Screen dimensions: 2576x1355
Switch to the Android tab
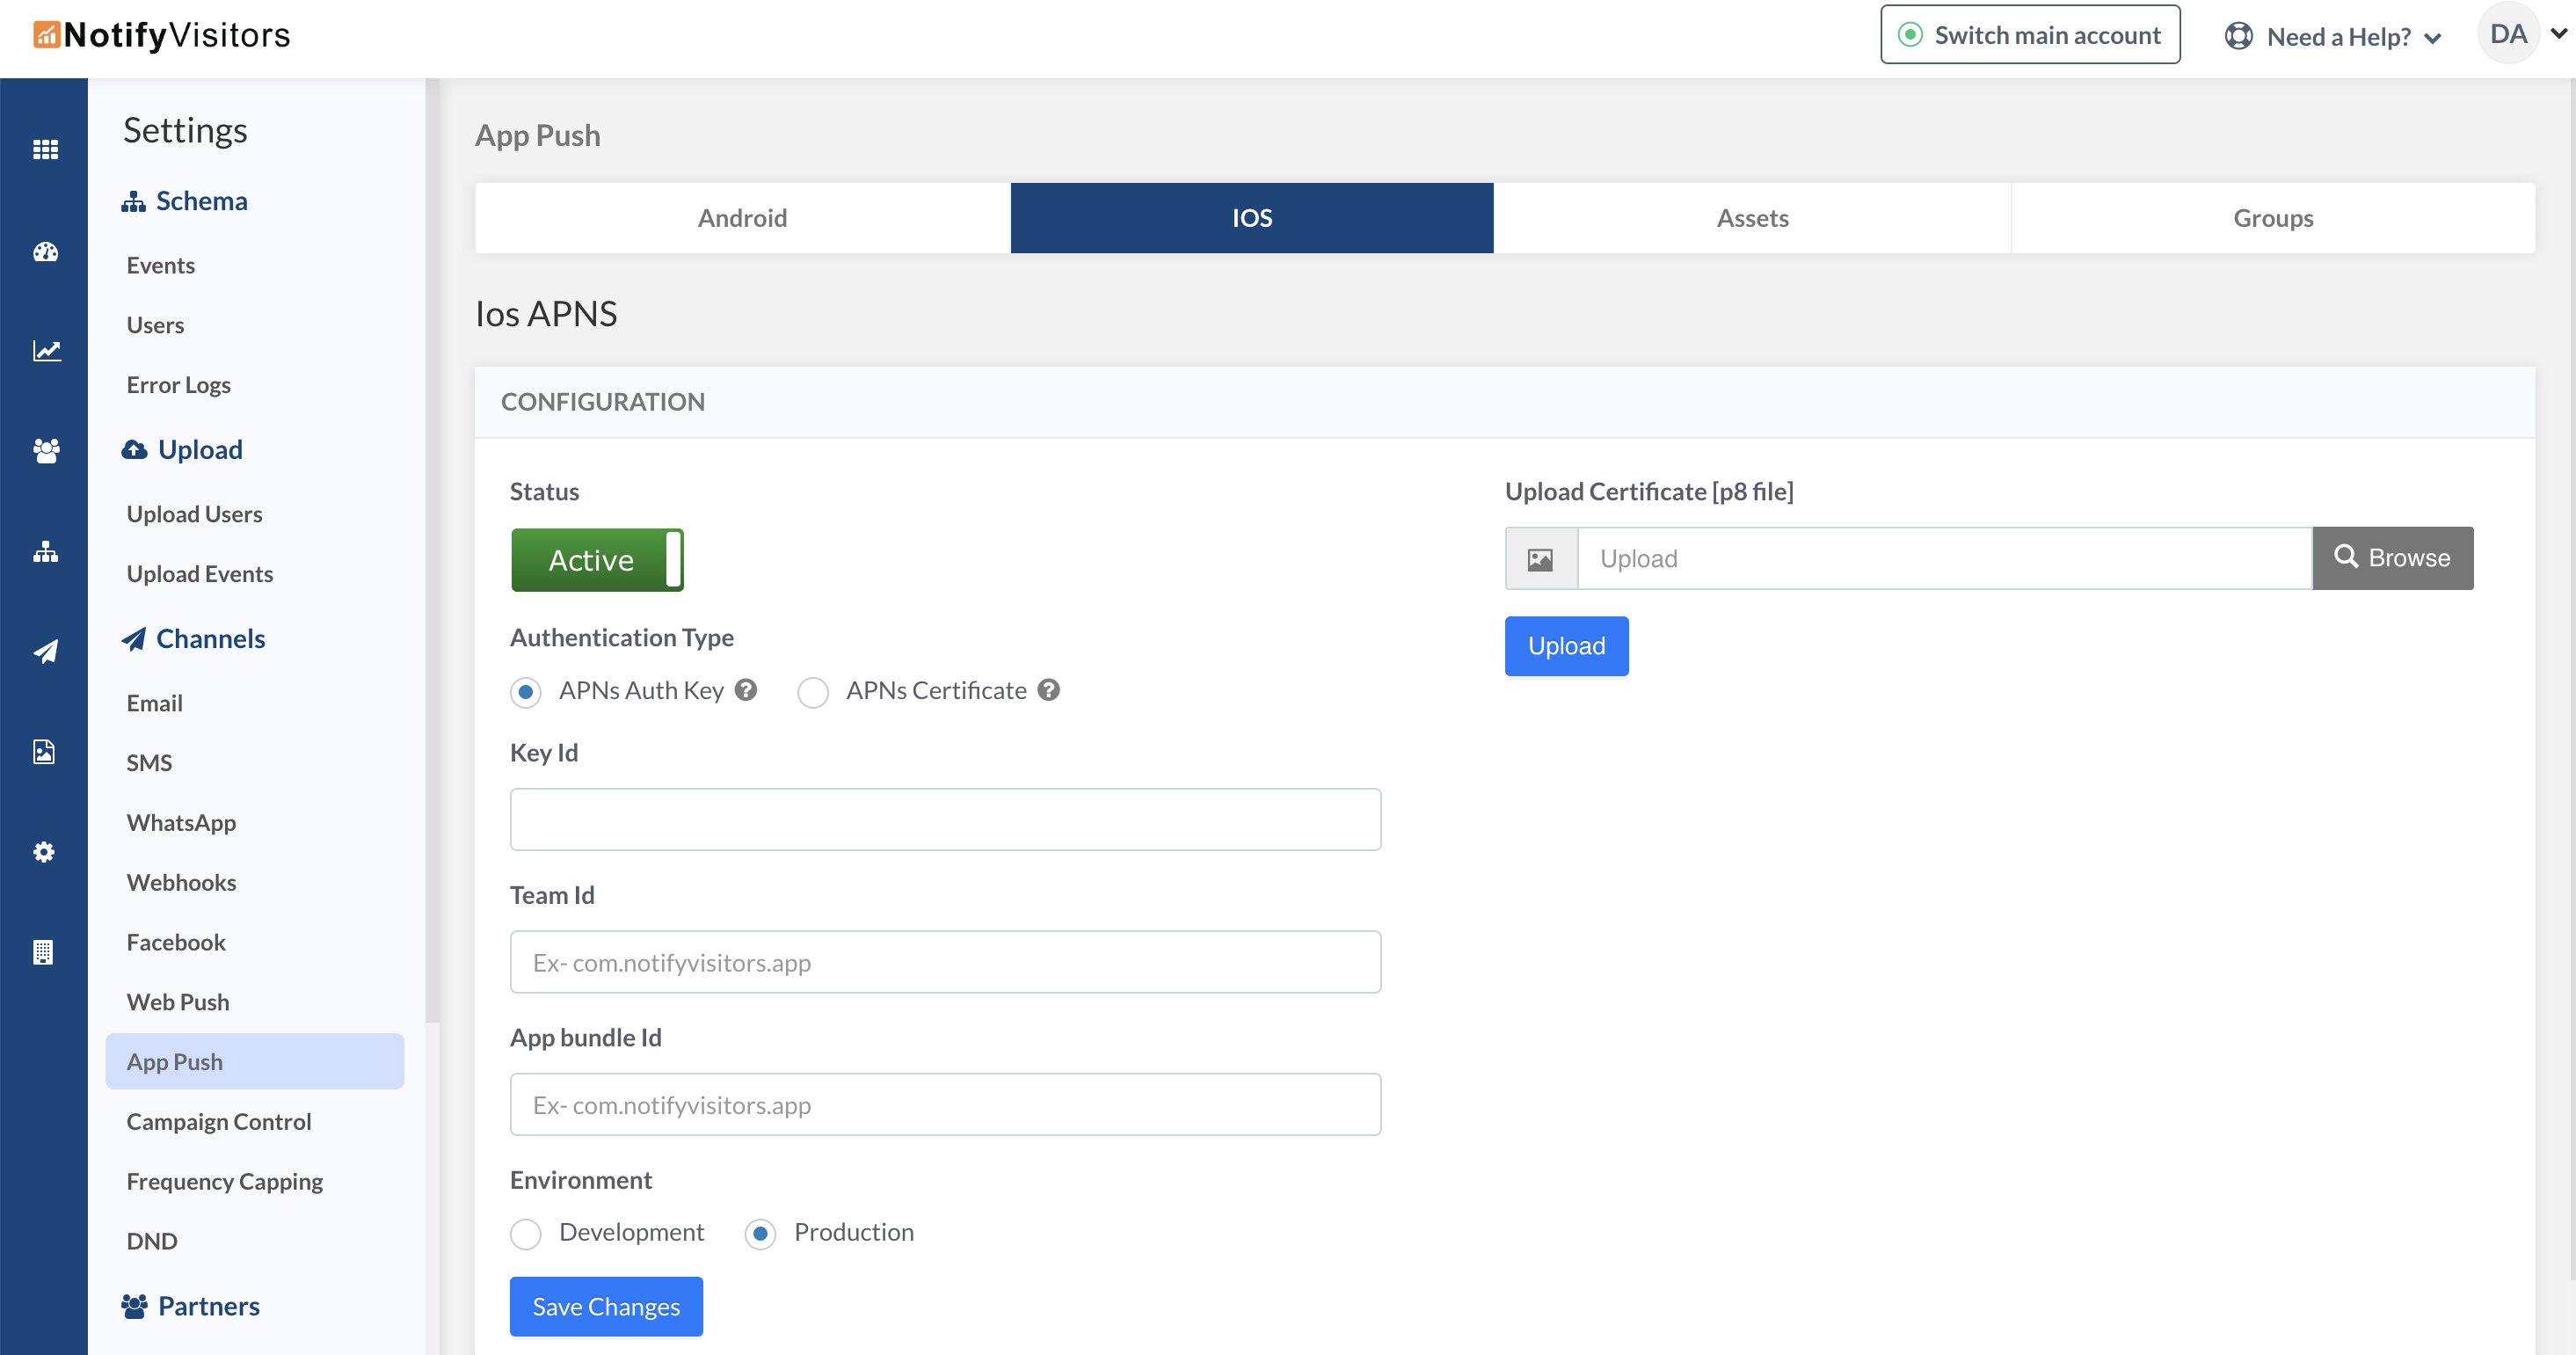point(742,218)
